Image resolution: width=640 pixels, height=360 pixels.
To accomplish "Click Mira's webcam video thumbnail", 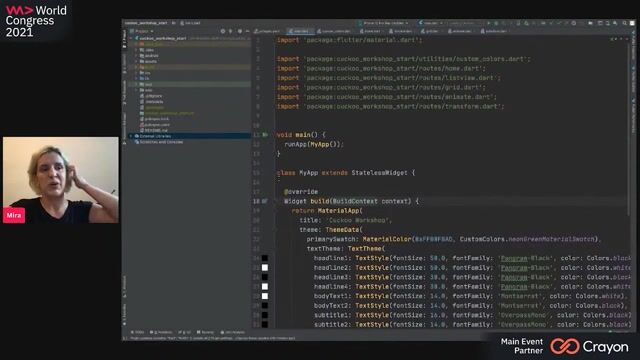I will (61, 180).
